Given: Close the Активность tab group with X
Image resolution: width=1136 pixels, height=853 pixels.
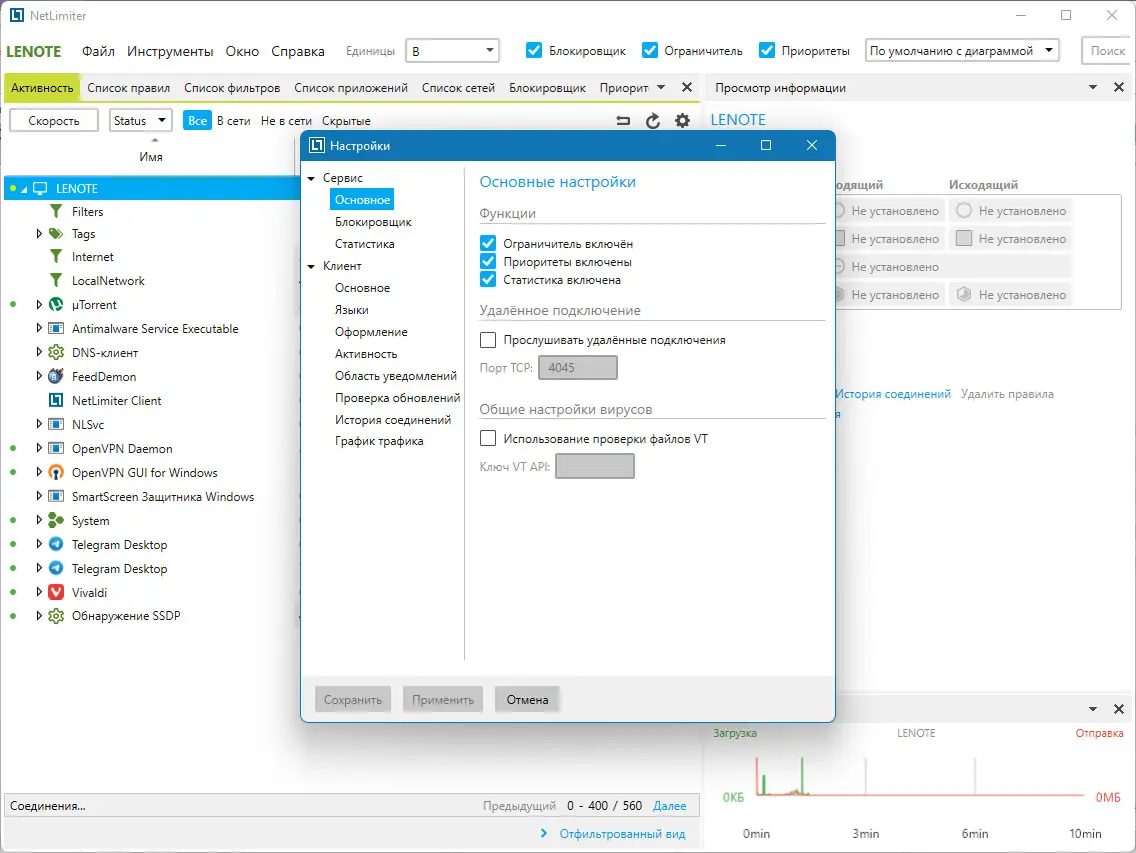Looking at the screenshot, I should [x=687, y=87].
